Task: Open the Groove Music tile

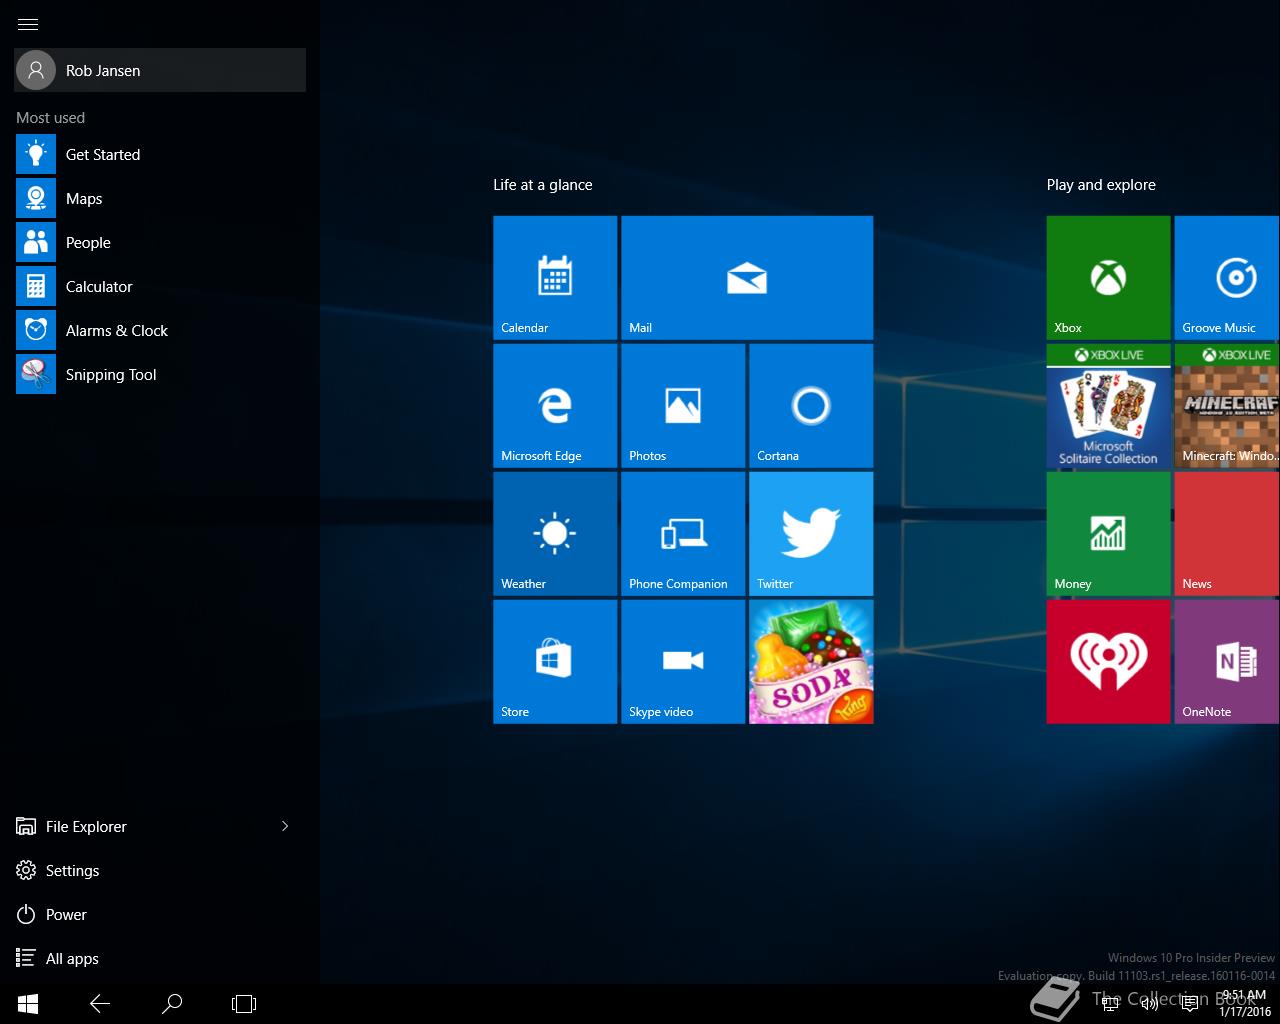Action: pos(1228,277)
